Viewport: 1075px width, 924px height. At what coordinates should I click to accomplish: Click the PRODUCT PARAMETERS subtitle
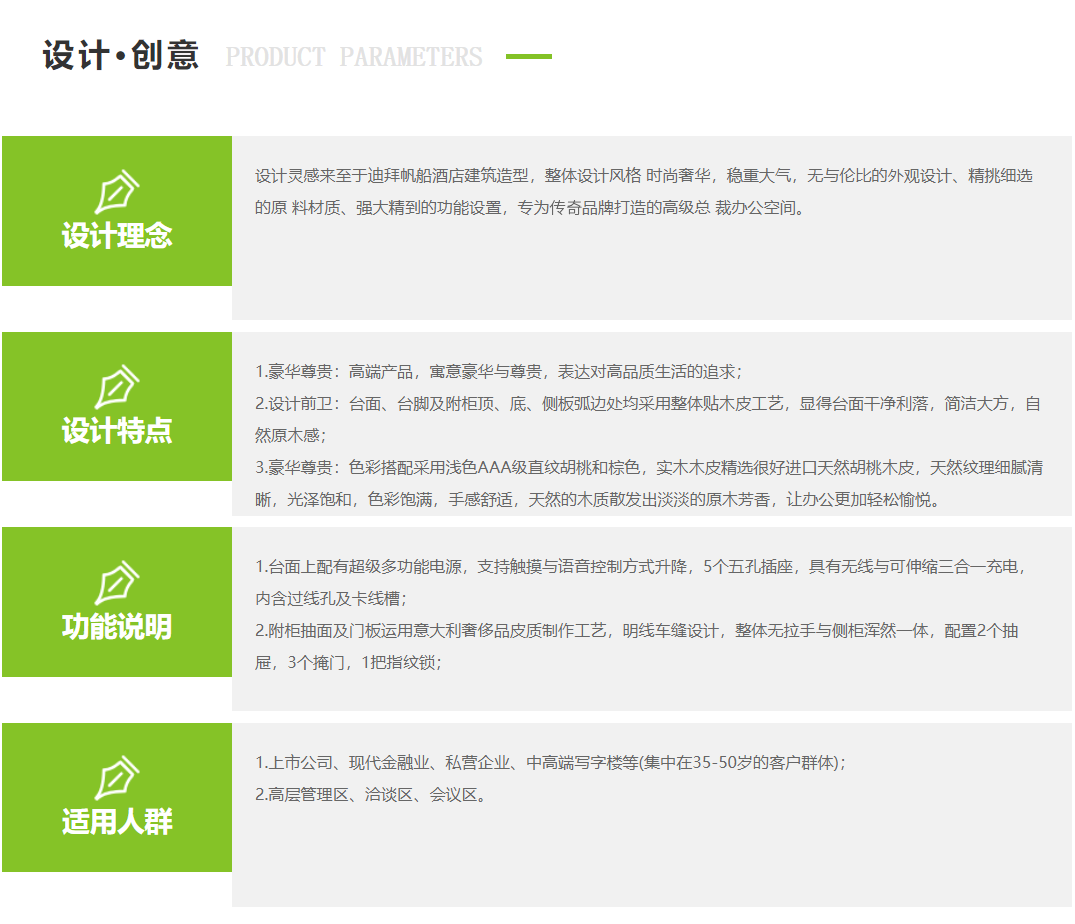tap(354, 57)
